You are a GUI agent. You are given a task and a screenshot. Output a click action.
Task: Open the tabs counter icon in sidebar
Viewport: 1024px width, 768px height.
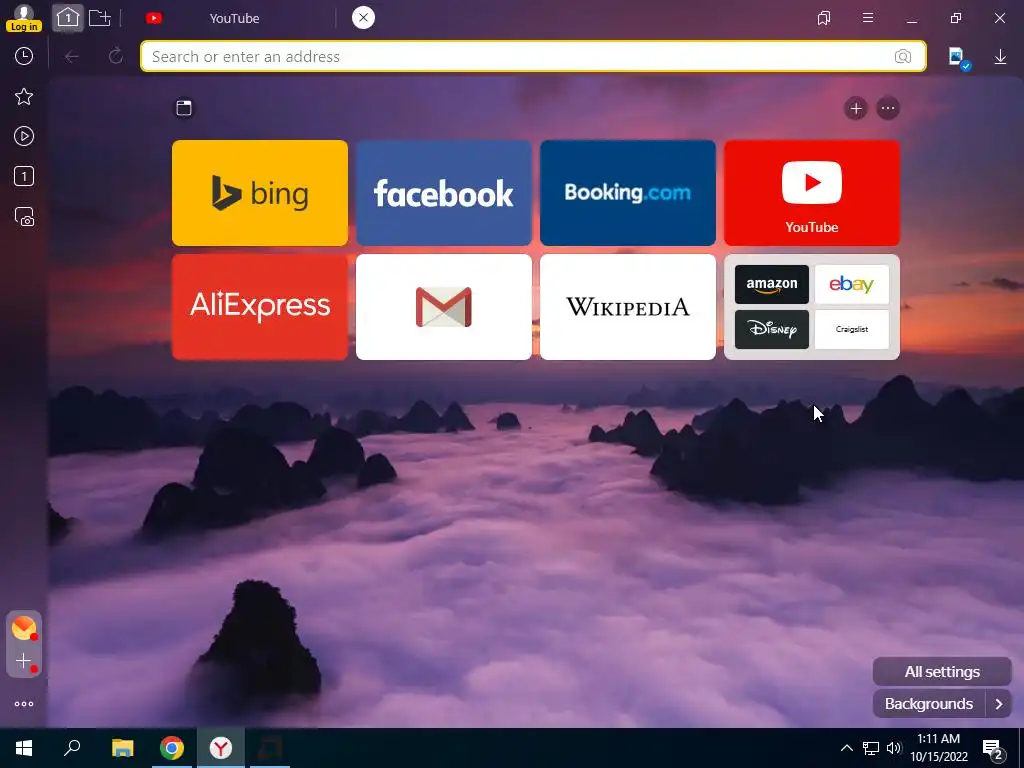(24, 176)
